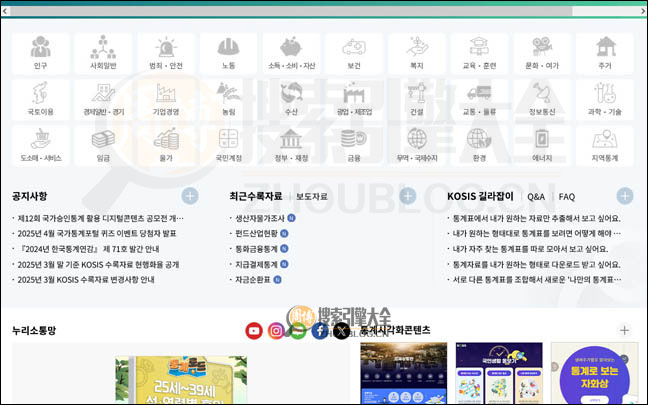Switch to the 보도자료 tab
This screenshot has width=648, height=405.
pyautogui.click(x=312, y=197)
